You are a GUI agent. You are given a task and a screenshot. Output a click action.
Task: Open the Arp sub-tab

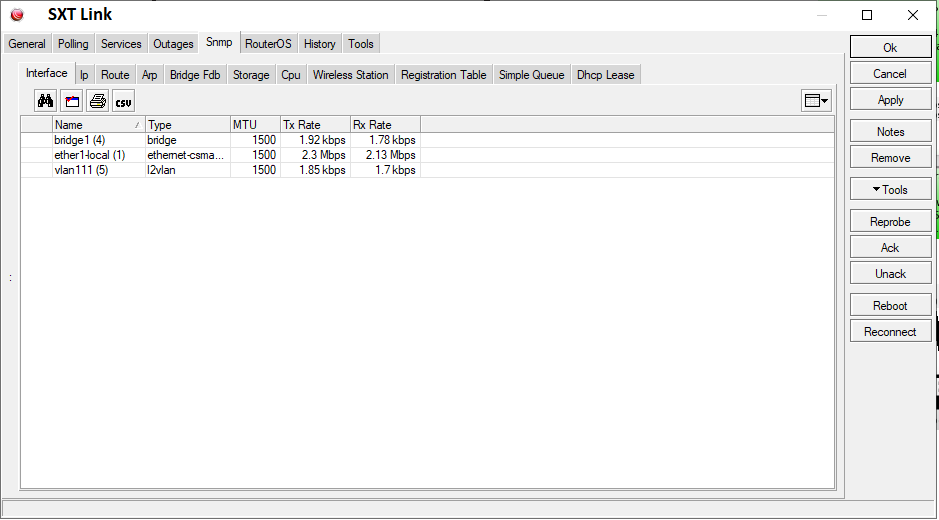(x=150, y=75)
